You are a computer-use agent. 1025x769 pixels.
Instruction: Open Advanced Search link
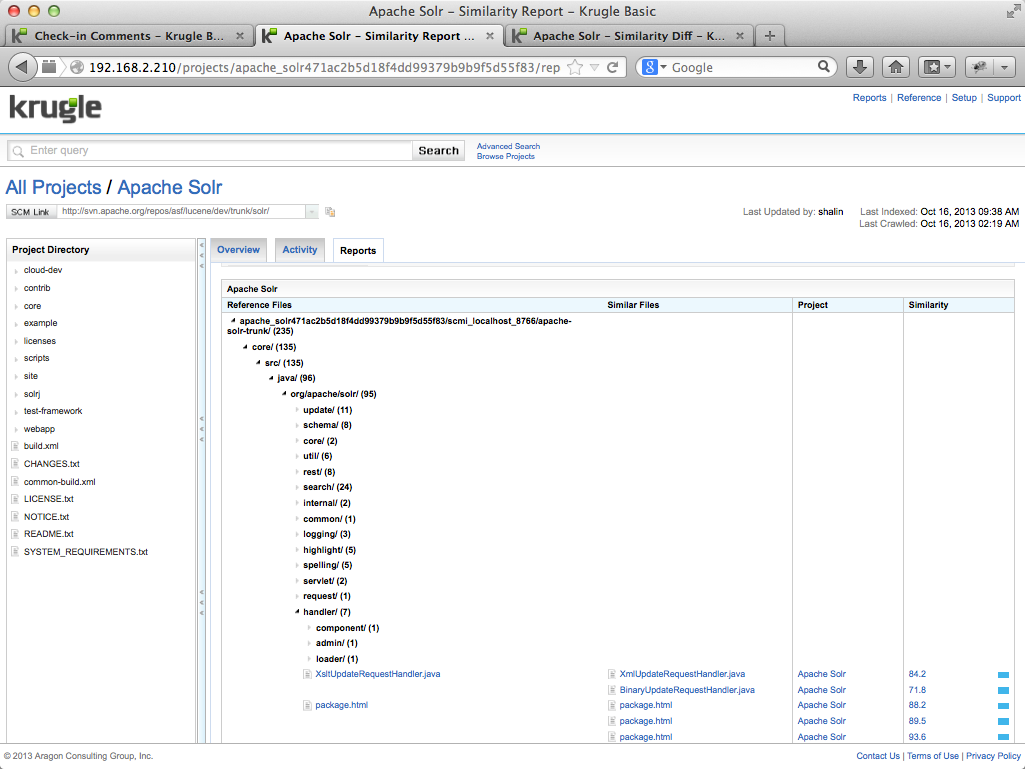(x=508, y=146)
